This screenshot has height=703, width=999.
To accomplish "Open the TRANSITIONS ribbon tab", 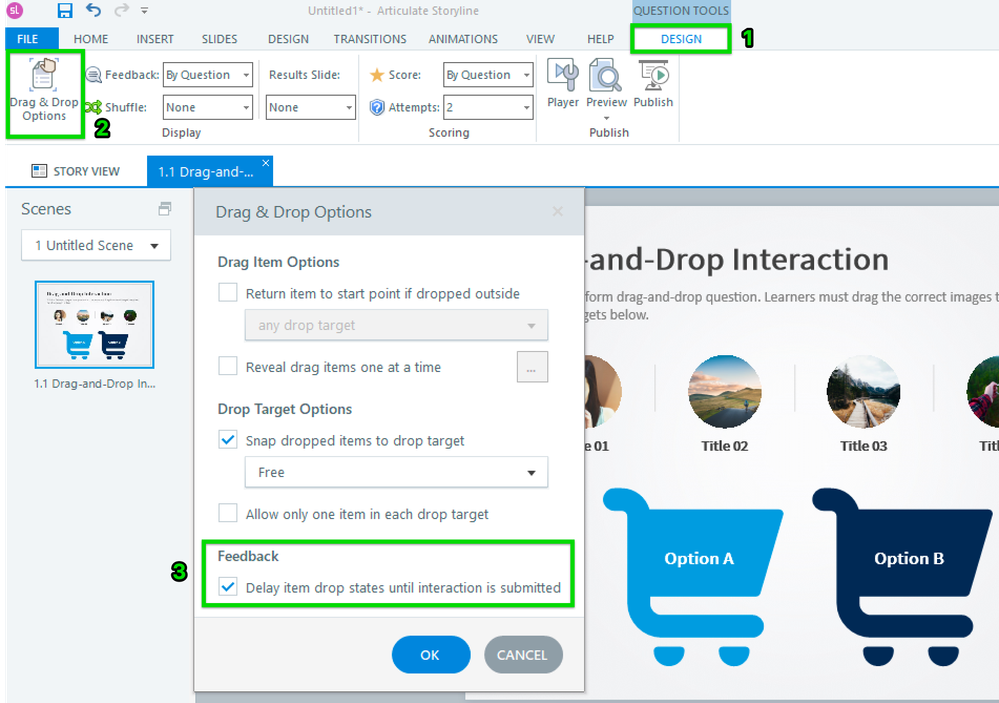I will [370, 39].
